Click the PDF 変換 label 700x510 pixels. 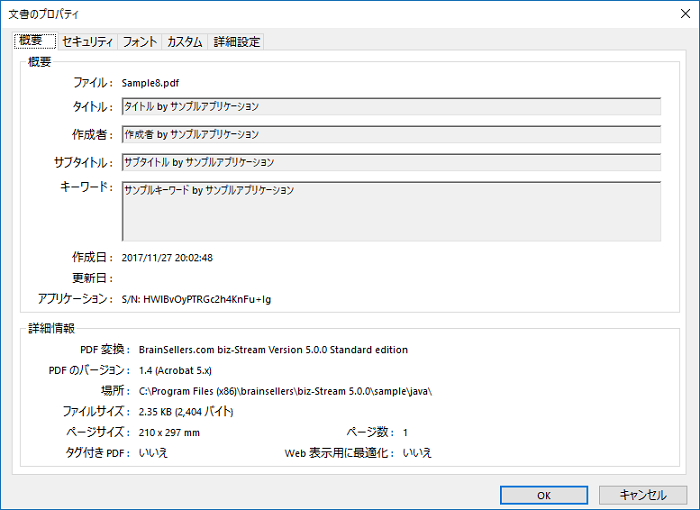105,350
